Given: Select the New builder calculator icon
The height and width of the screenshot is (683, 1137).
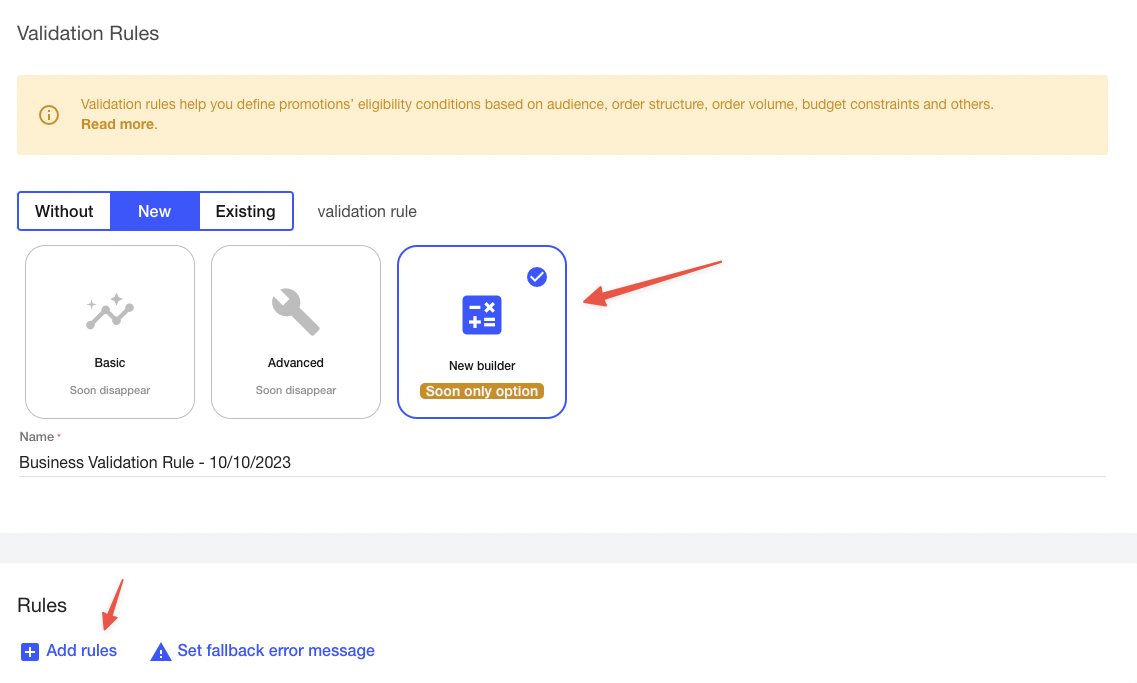Looking at the screenshot, I should pyautogui.click(x=481, y=314).
